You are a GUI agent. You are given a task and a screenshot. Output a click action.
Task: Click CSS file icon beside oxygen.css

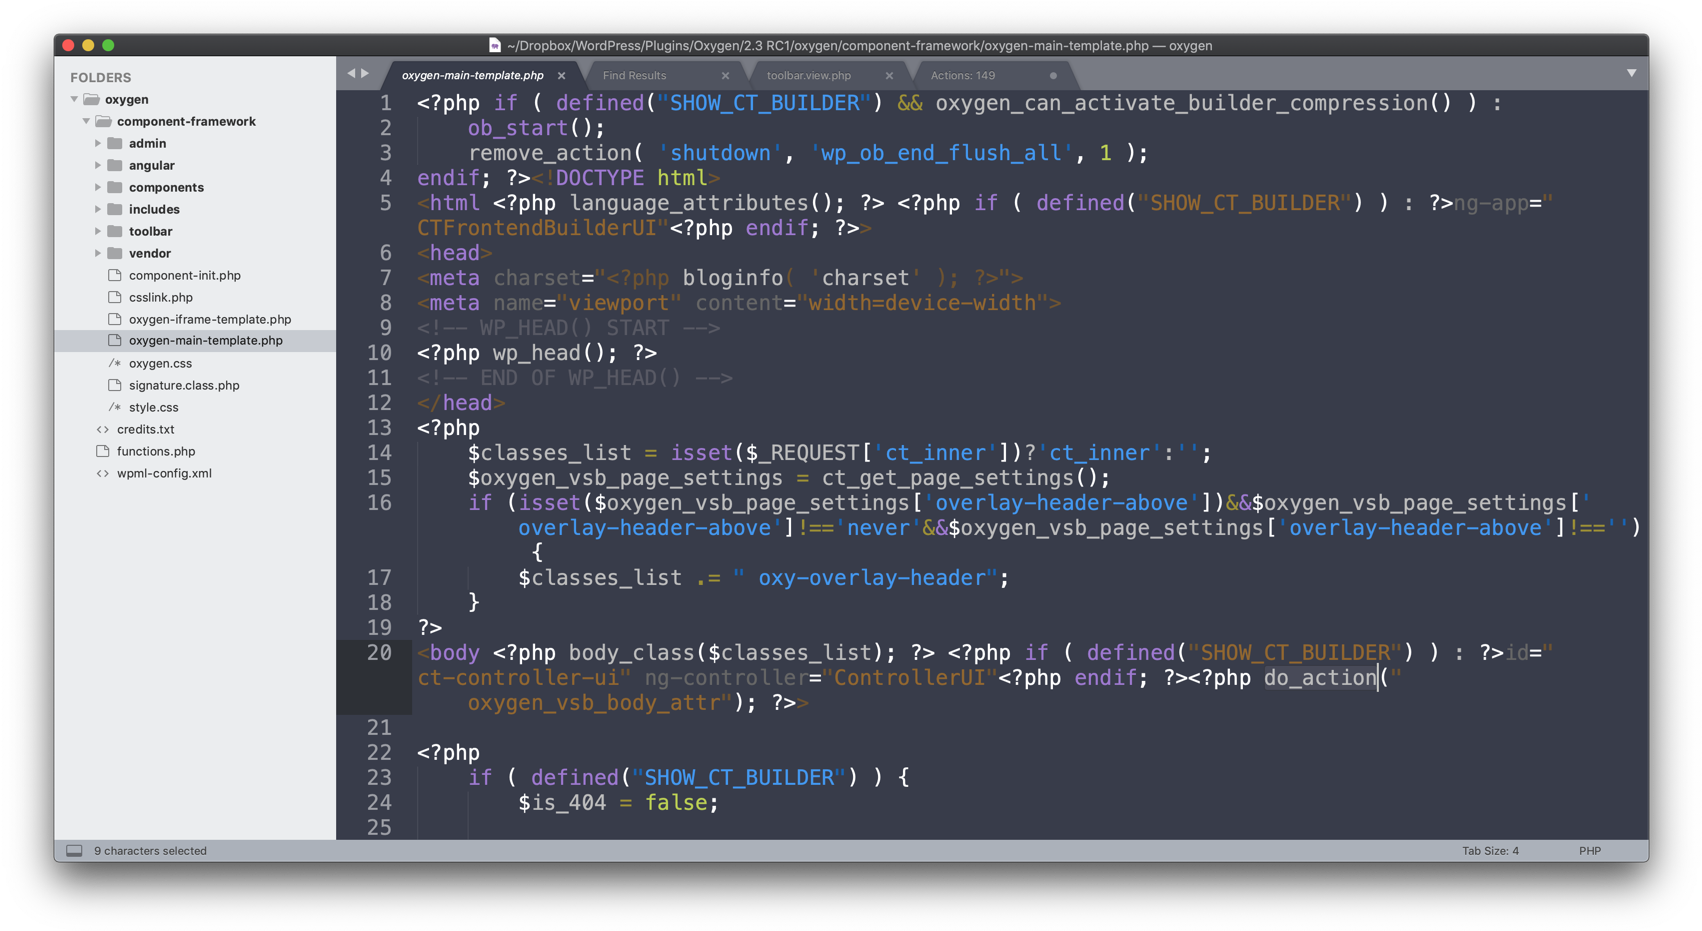pos(115,363)
